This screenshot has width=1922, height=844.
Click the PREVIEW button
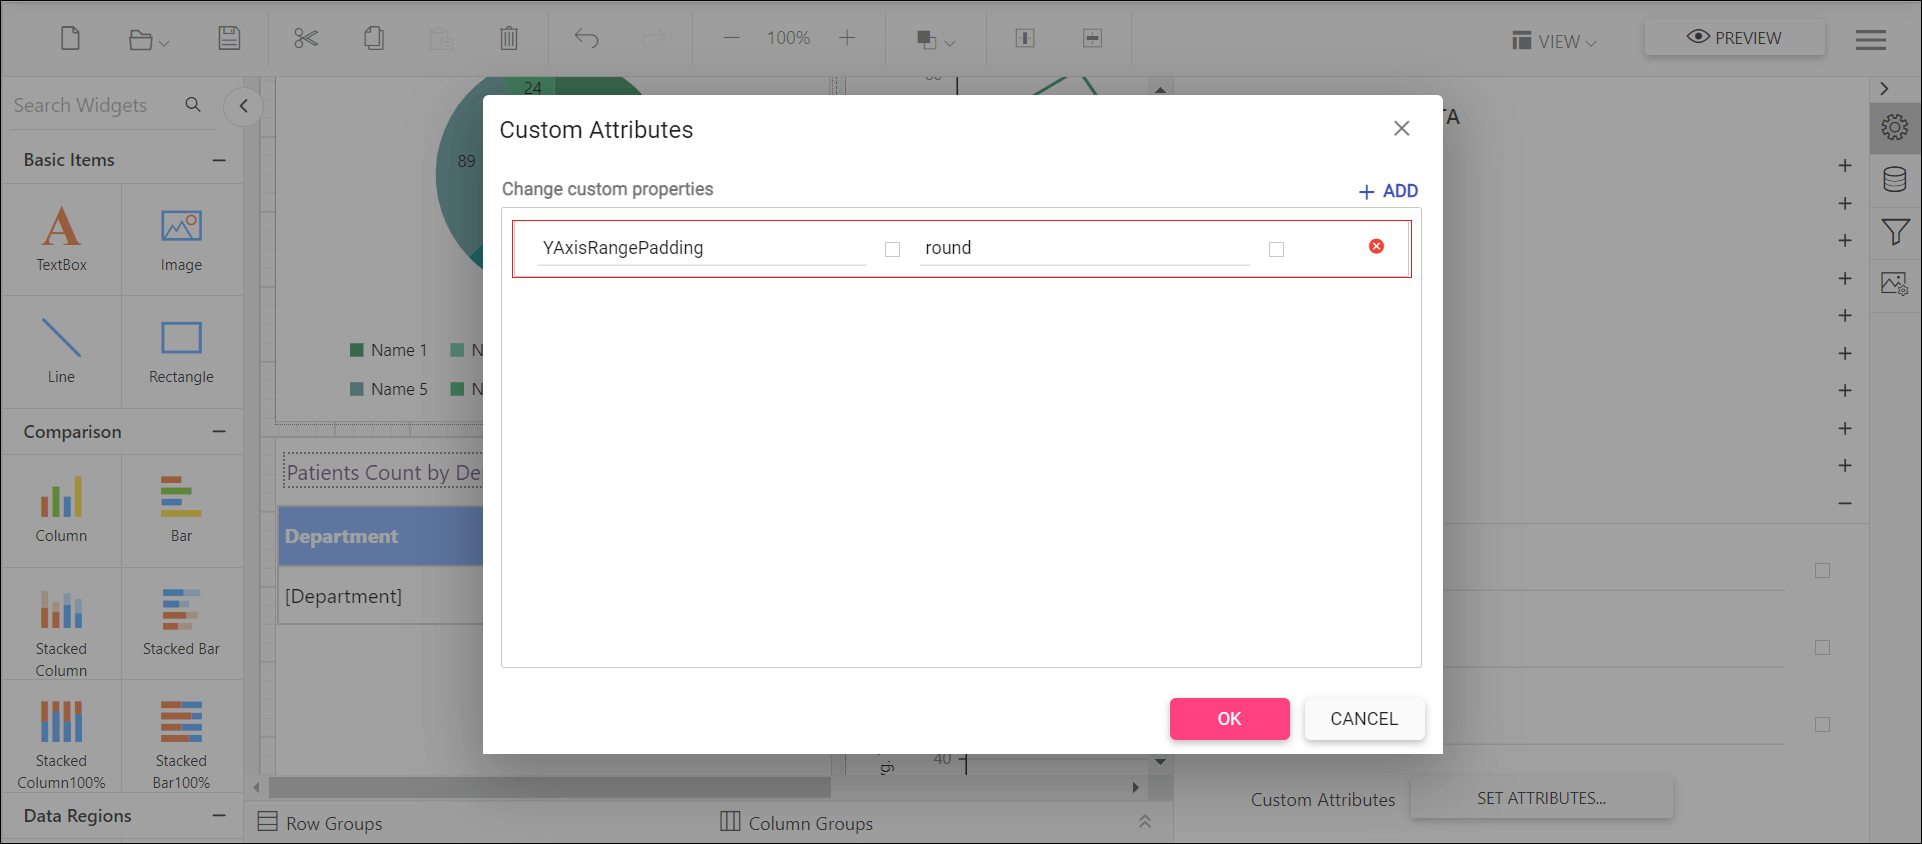click(x=1735, y=38)
